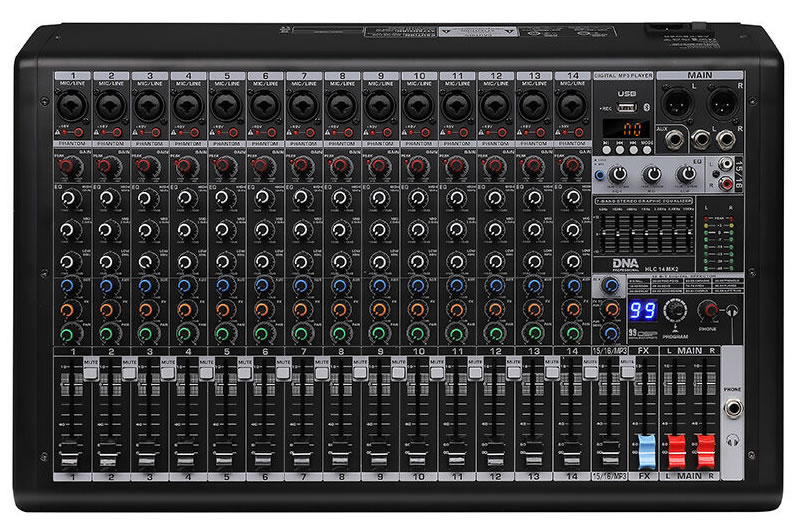The height and width of the screenshot is (520, 796).
Task: Mute channel 1
Action: click(91, 373)
